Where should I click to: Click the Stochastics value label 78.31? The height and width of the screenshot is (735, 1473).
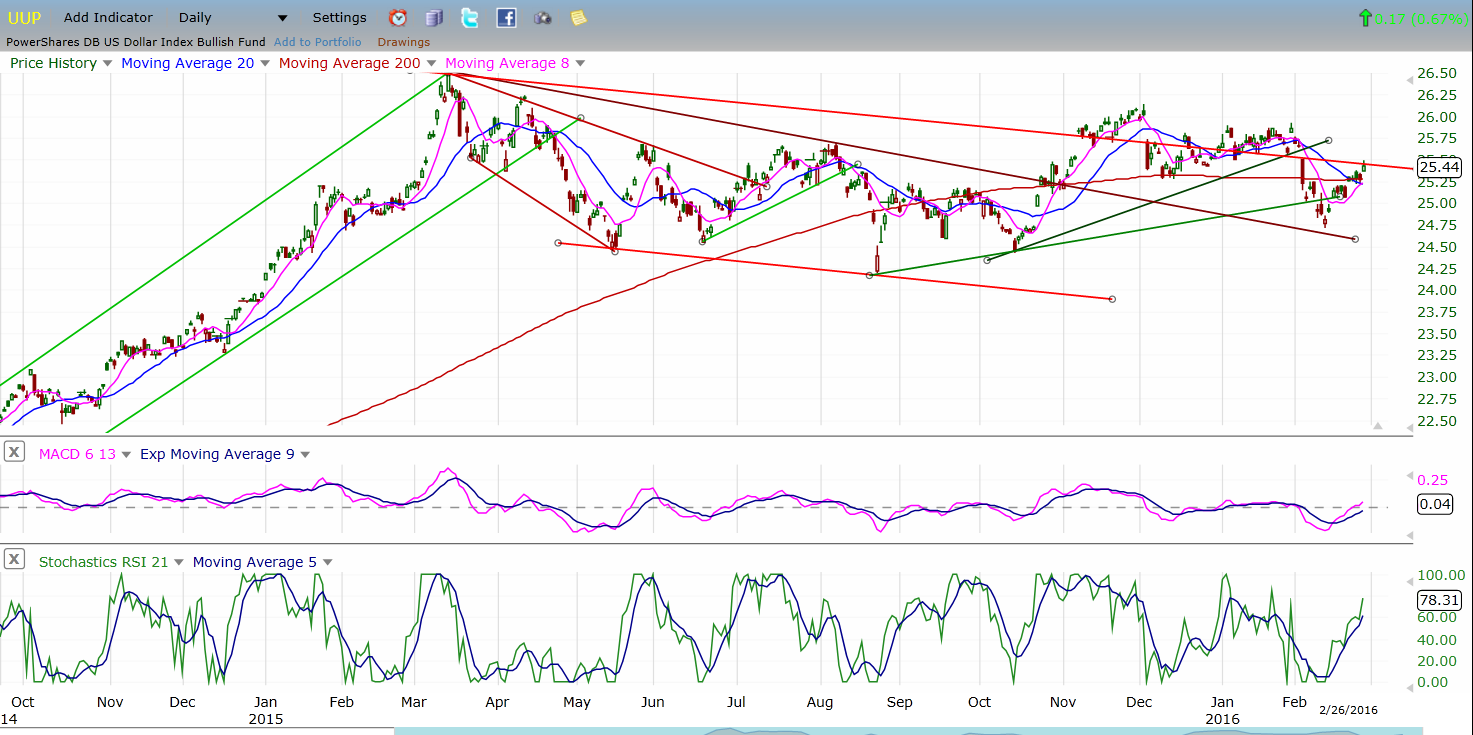point(1439,600)
